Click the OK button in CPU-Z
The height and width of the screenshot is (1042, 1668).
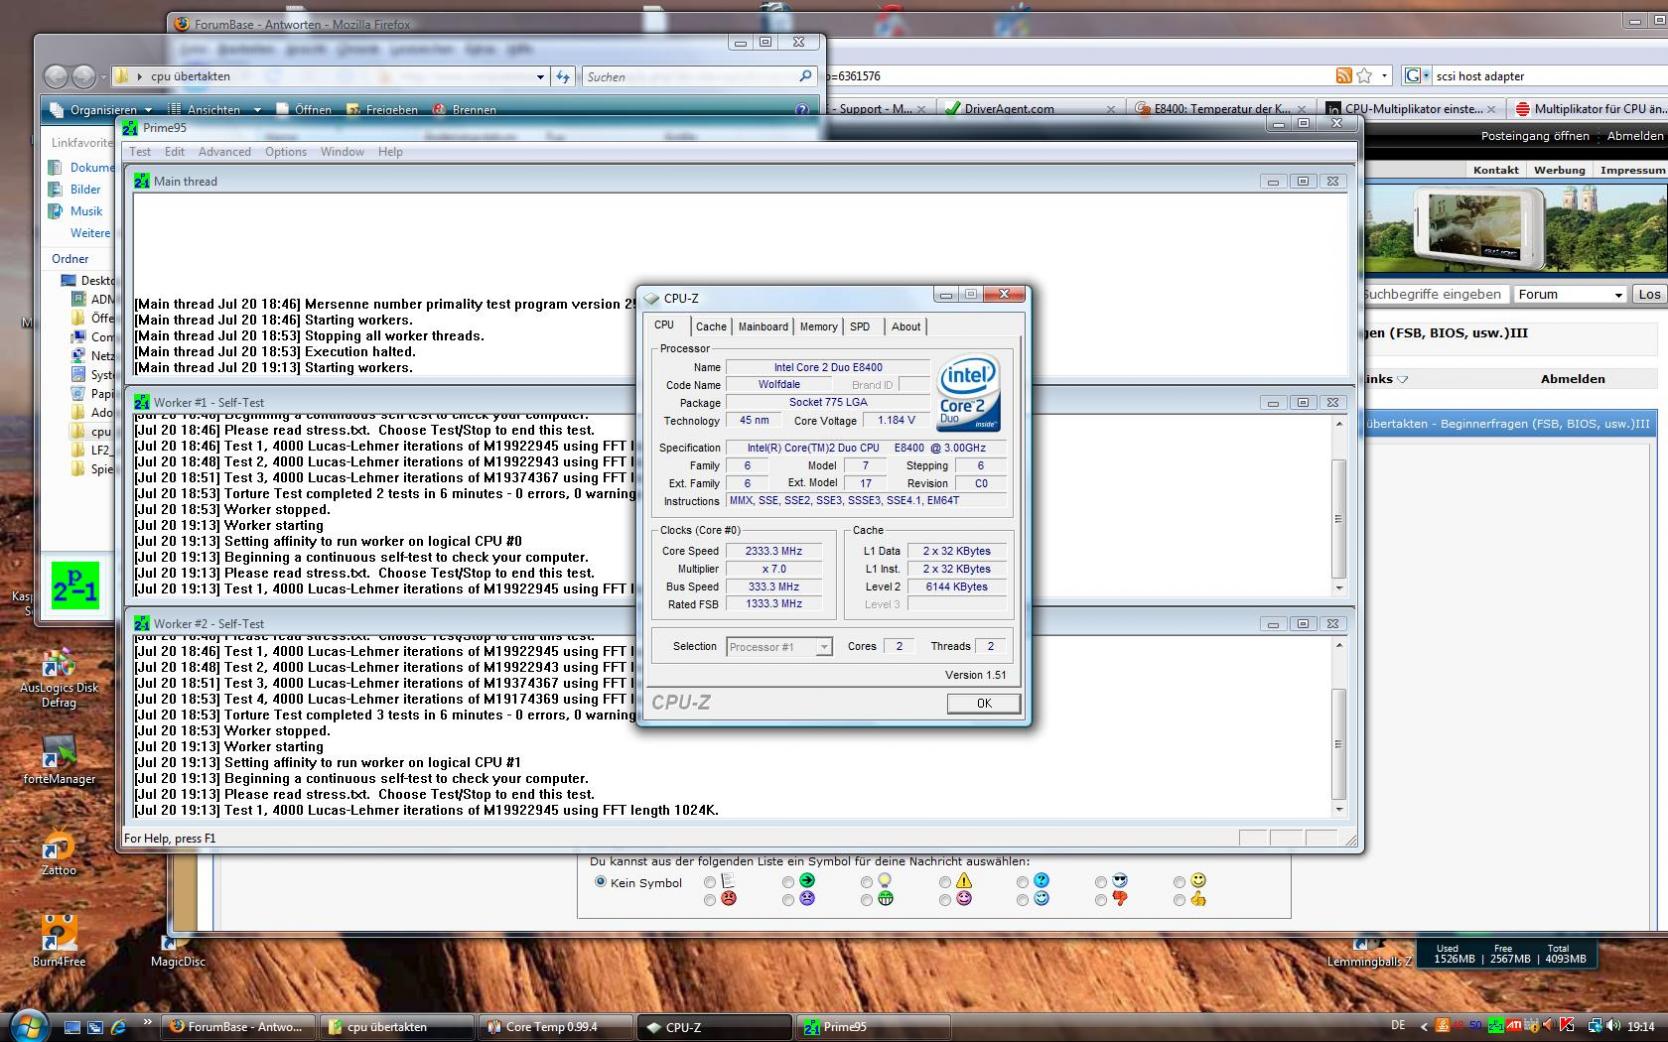[984, 704]
